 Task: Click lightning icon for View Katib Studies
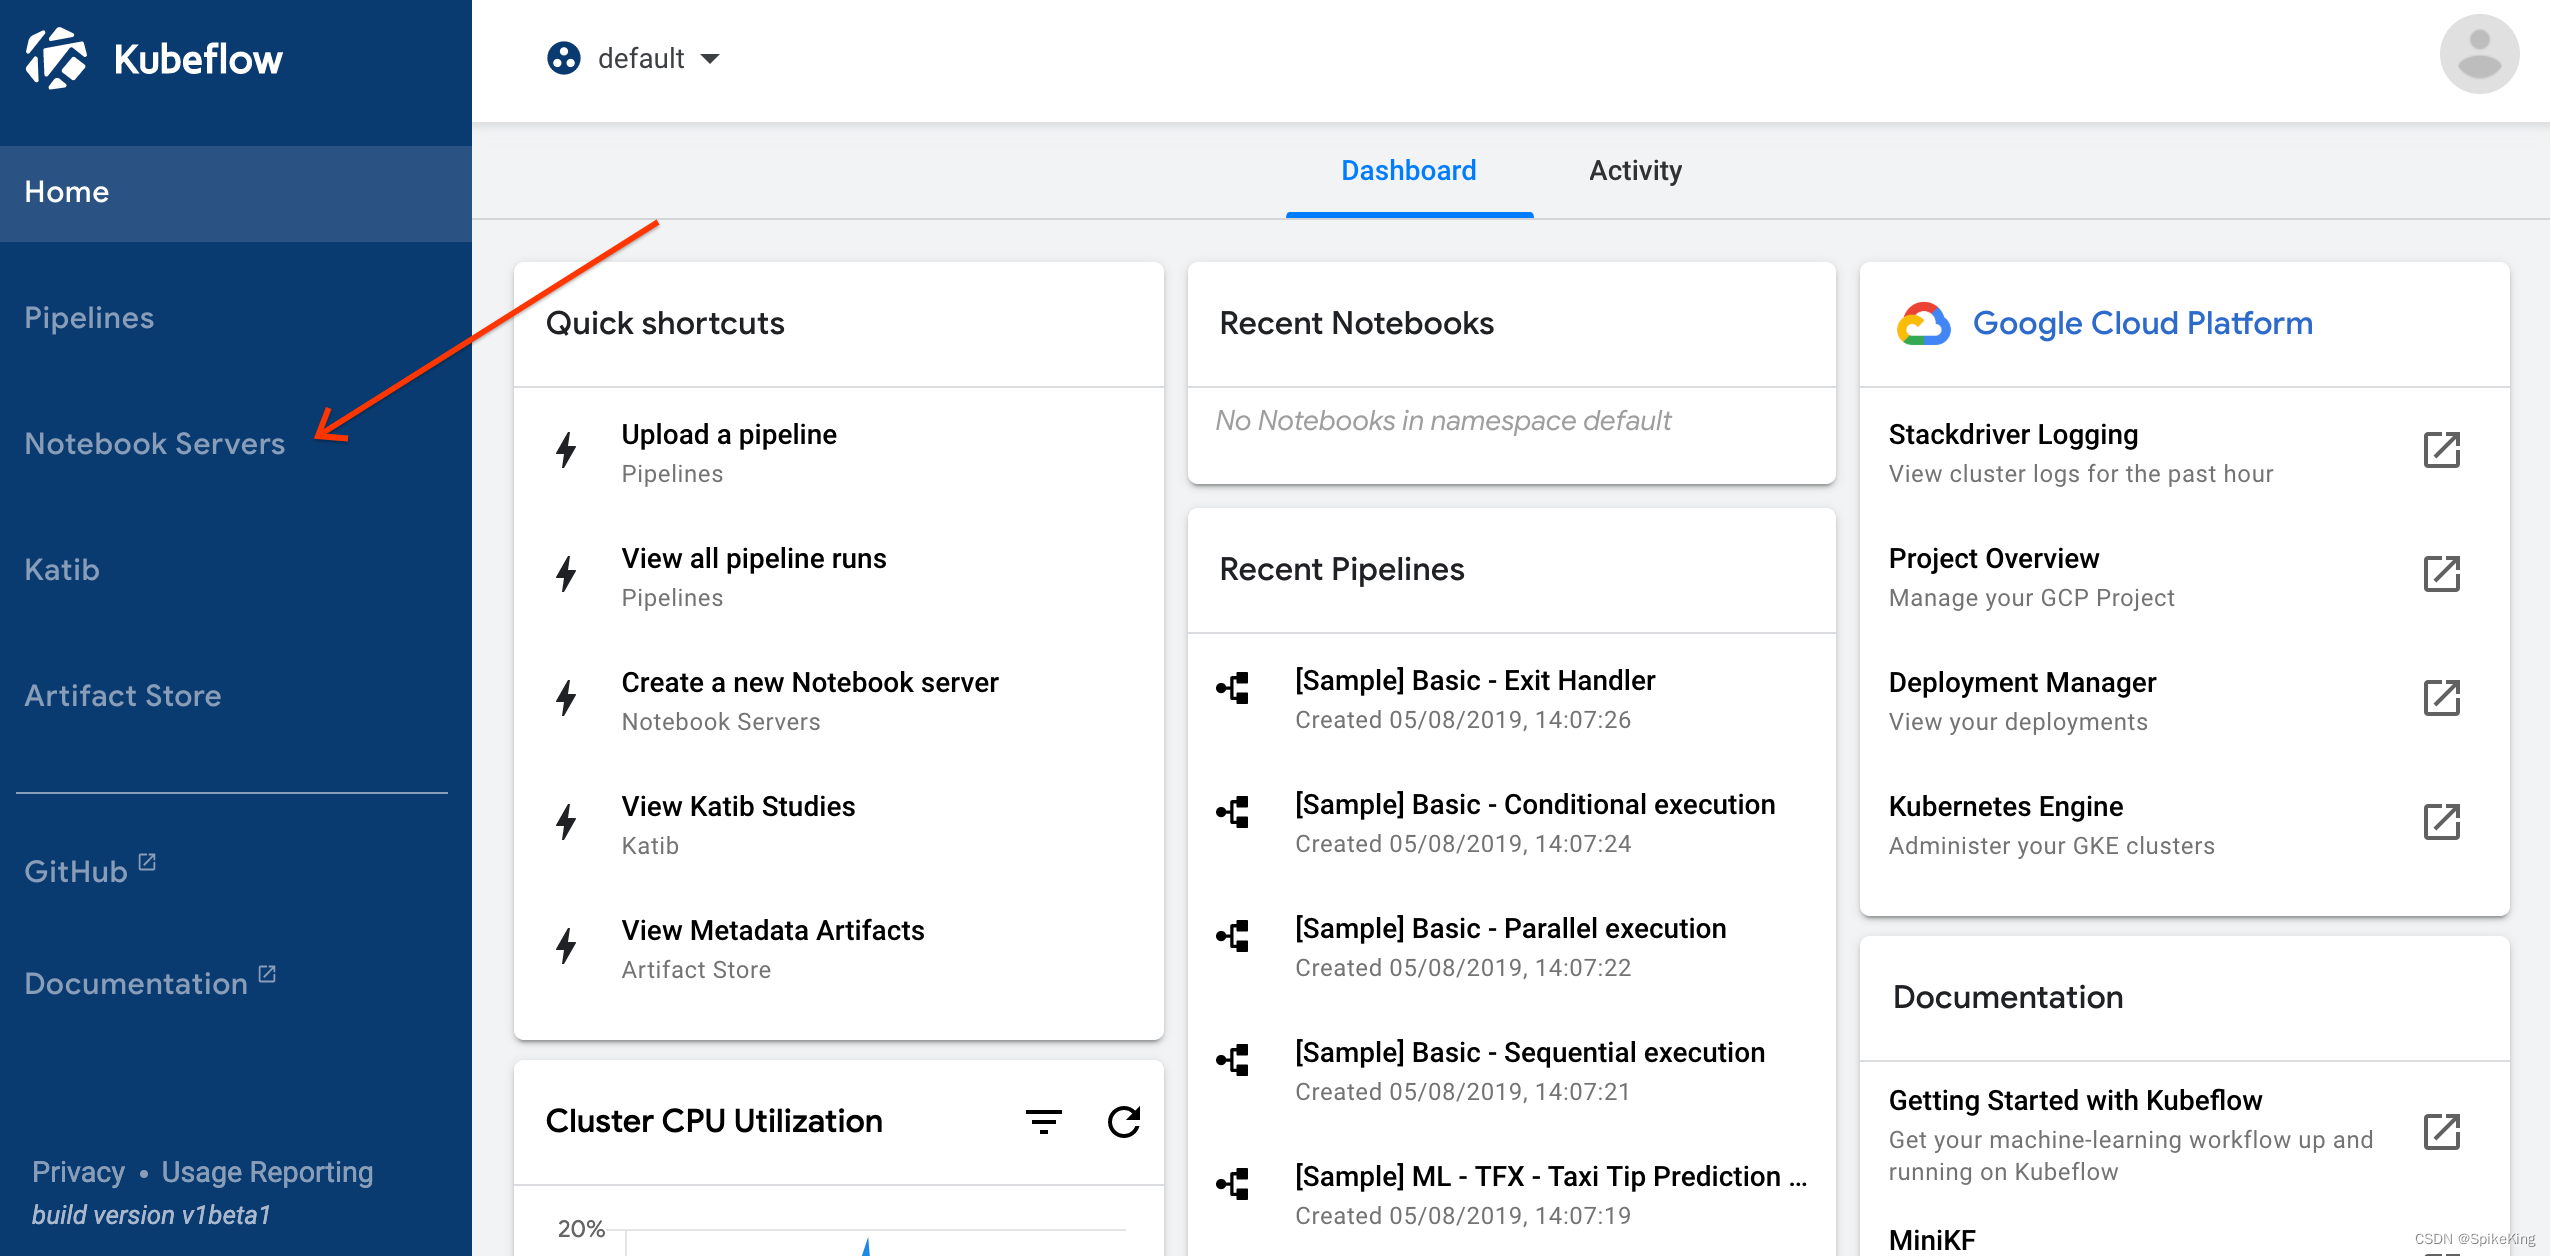coord(567,822)
